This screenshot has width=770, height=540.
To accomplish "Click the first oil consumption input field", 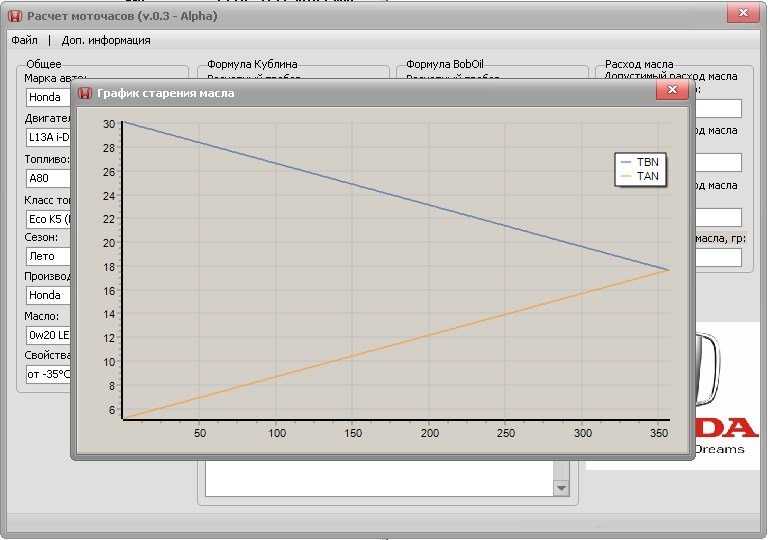I will pyautogui.click(x=718, y=108).
